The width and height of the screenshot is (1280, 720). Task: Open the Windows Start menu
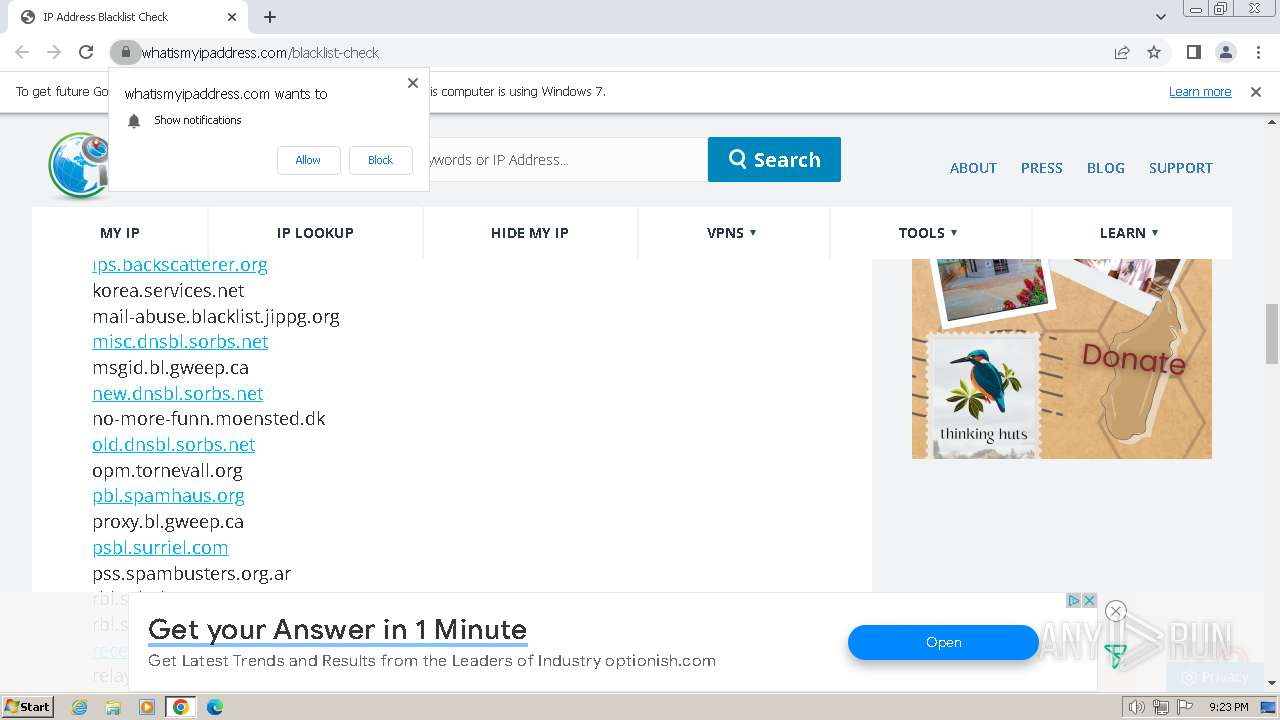pos(28,707)
